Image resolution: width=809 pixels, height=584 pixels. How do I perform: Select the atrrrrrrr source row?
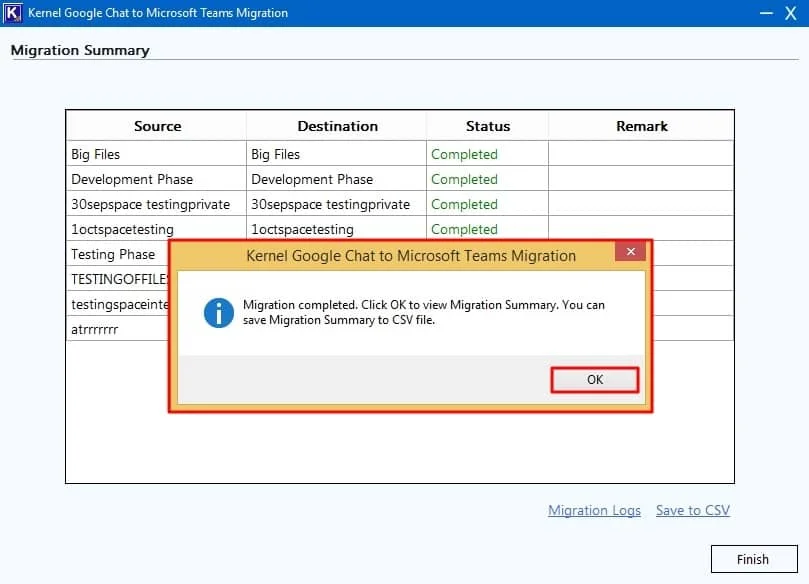pos(118,329)
